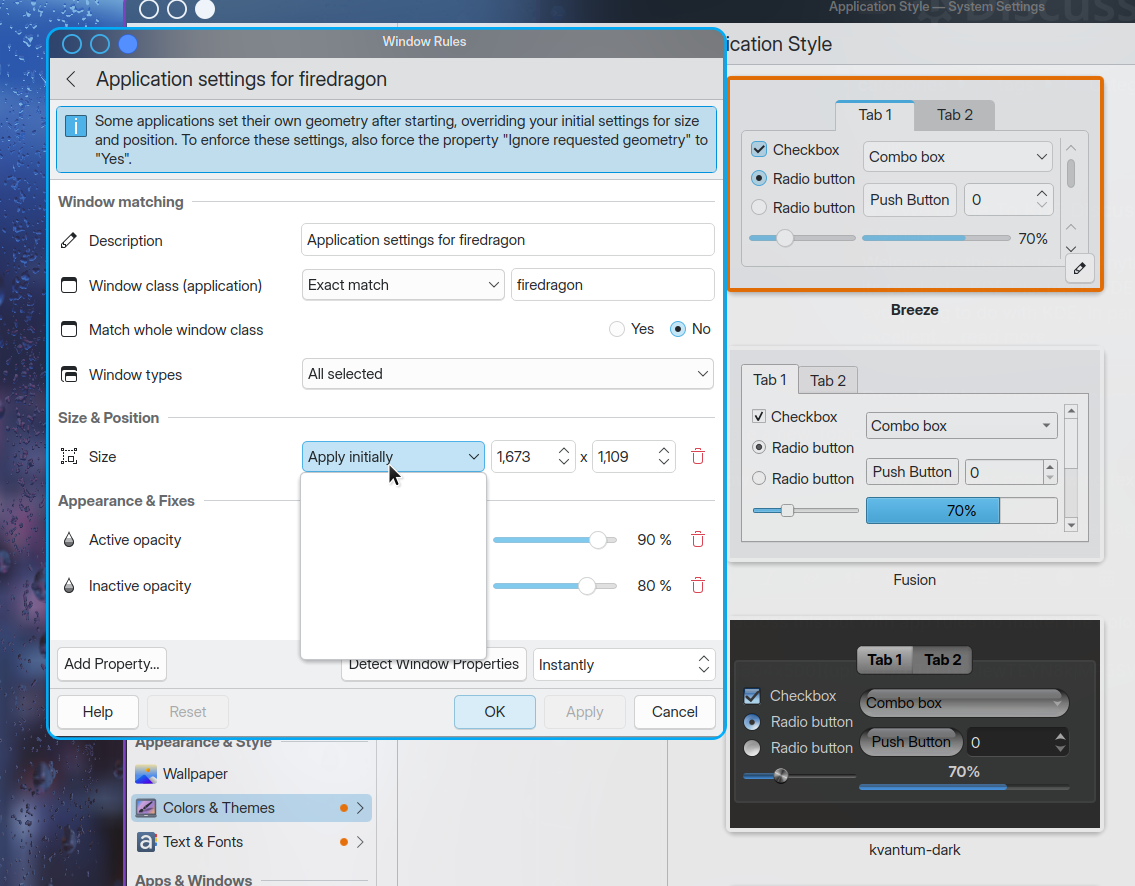Image resolution: width=1135 pixels, height=886 pixels.
Task: Remove the Inactive opacity property
Action: (x=698, y=586)
